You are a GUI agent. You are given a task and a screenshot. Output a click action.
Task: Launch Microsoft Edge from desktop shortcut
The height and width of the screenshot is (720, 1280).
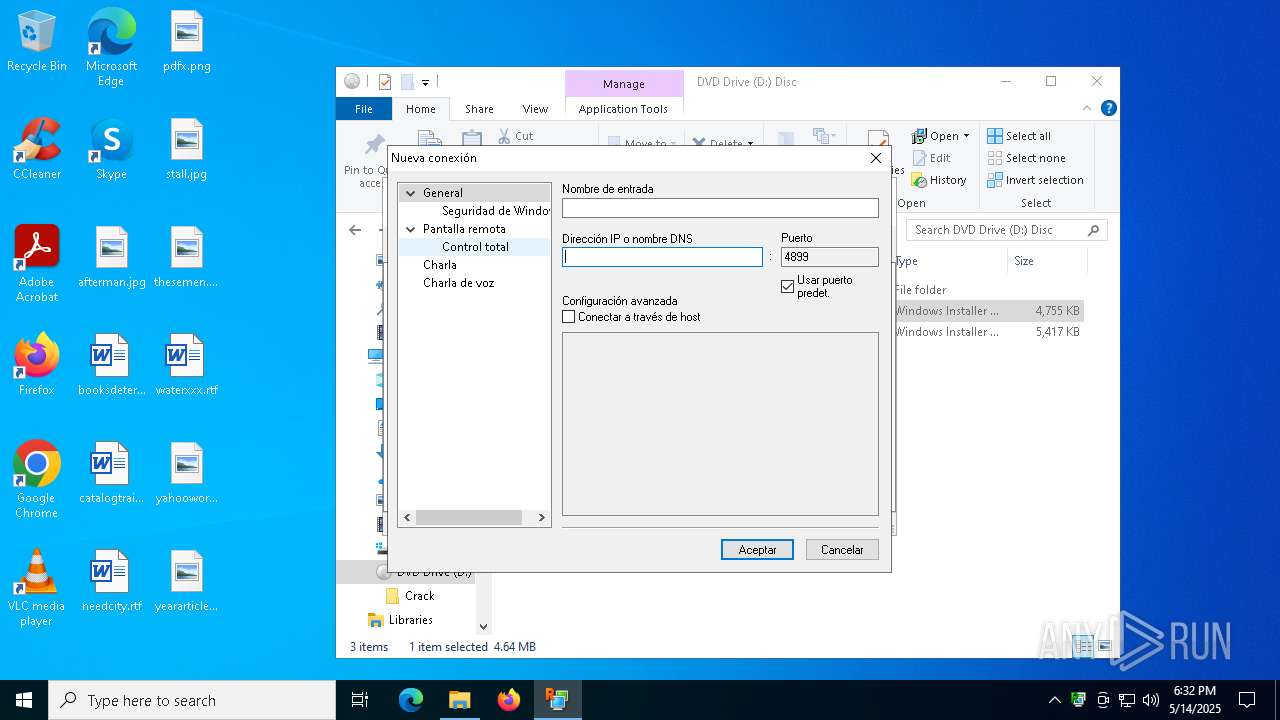click(x=111, y=48)
